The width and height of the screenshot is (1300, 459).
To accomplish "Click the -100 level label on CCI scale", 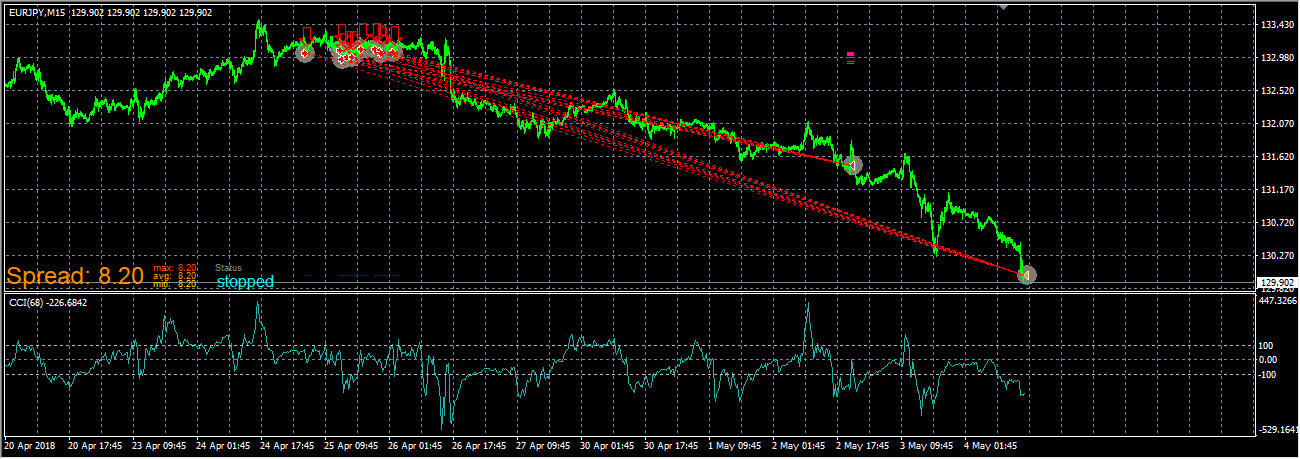I will coord(1268,374).
